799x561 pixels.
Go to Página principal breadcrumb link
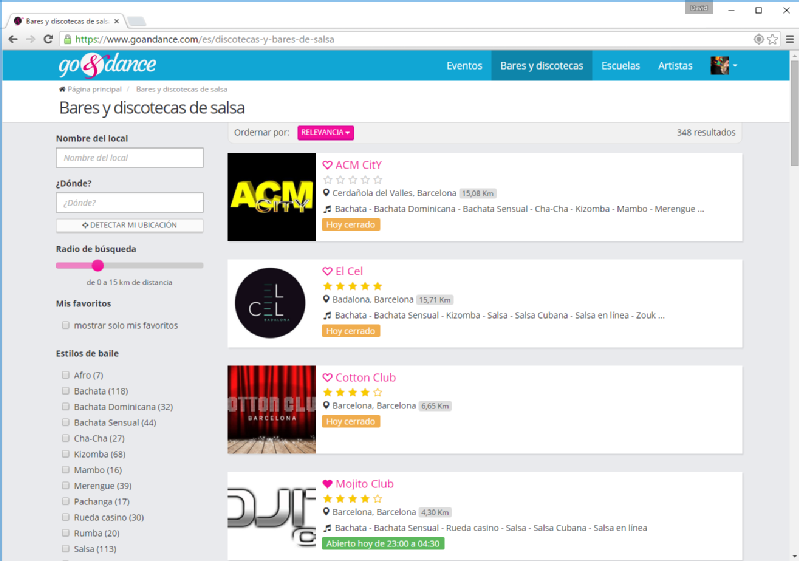pyautogui.click(x=95, y=89)
